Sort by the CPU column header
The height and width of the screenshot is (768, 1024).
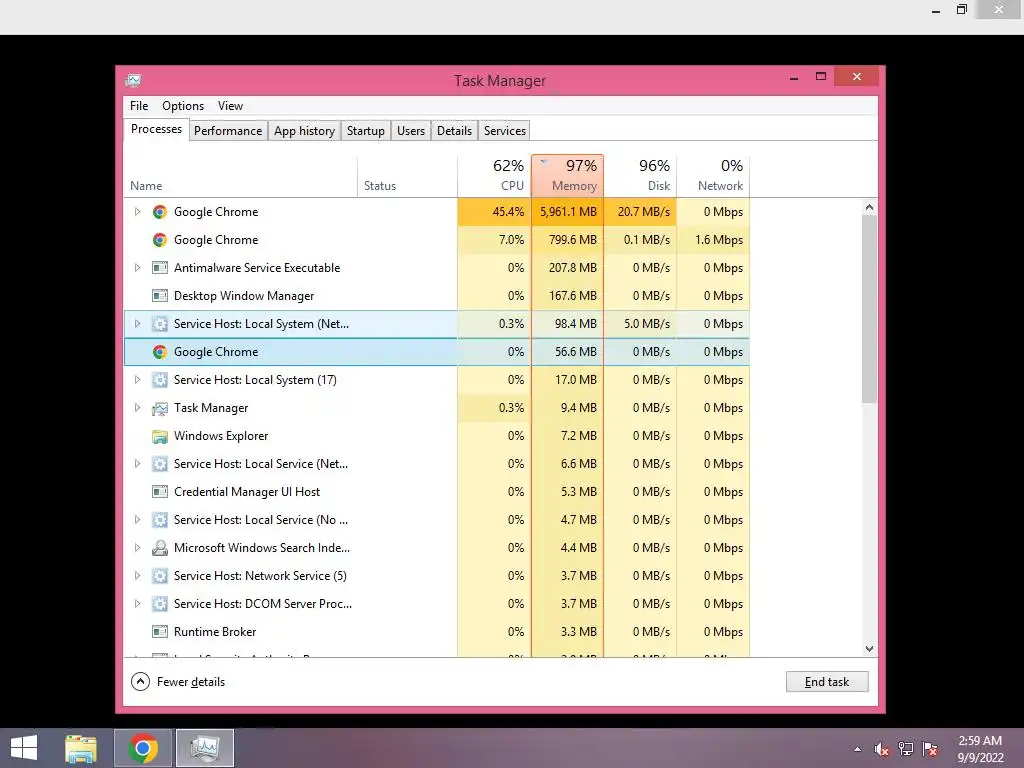(x=494, y=176)
